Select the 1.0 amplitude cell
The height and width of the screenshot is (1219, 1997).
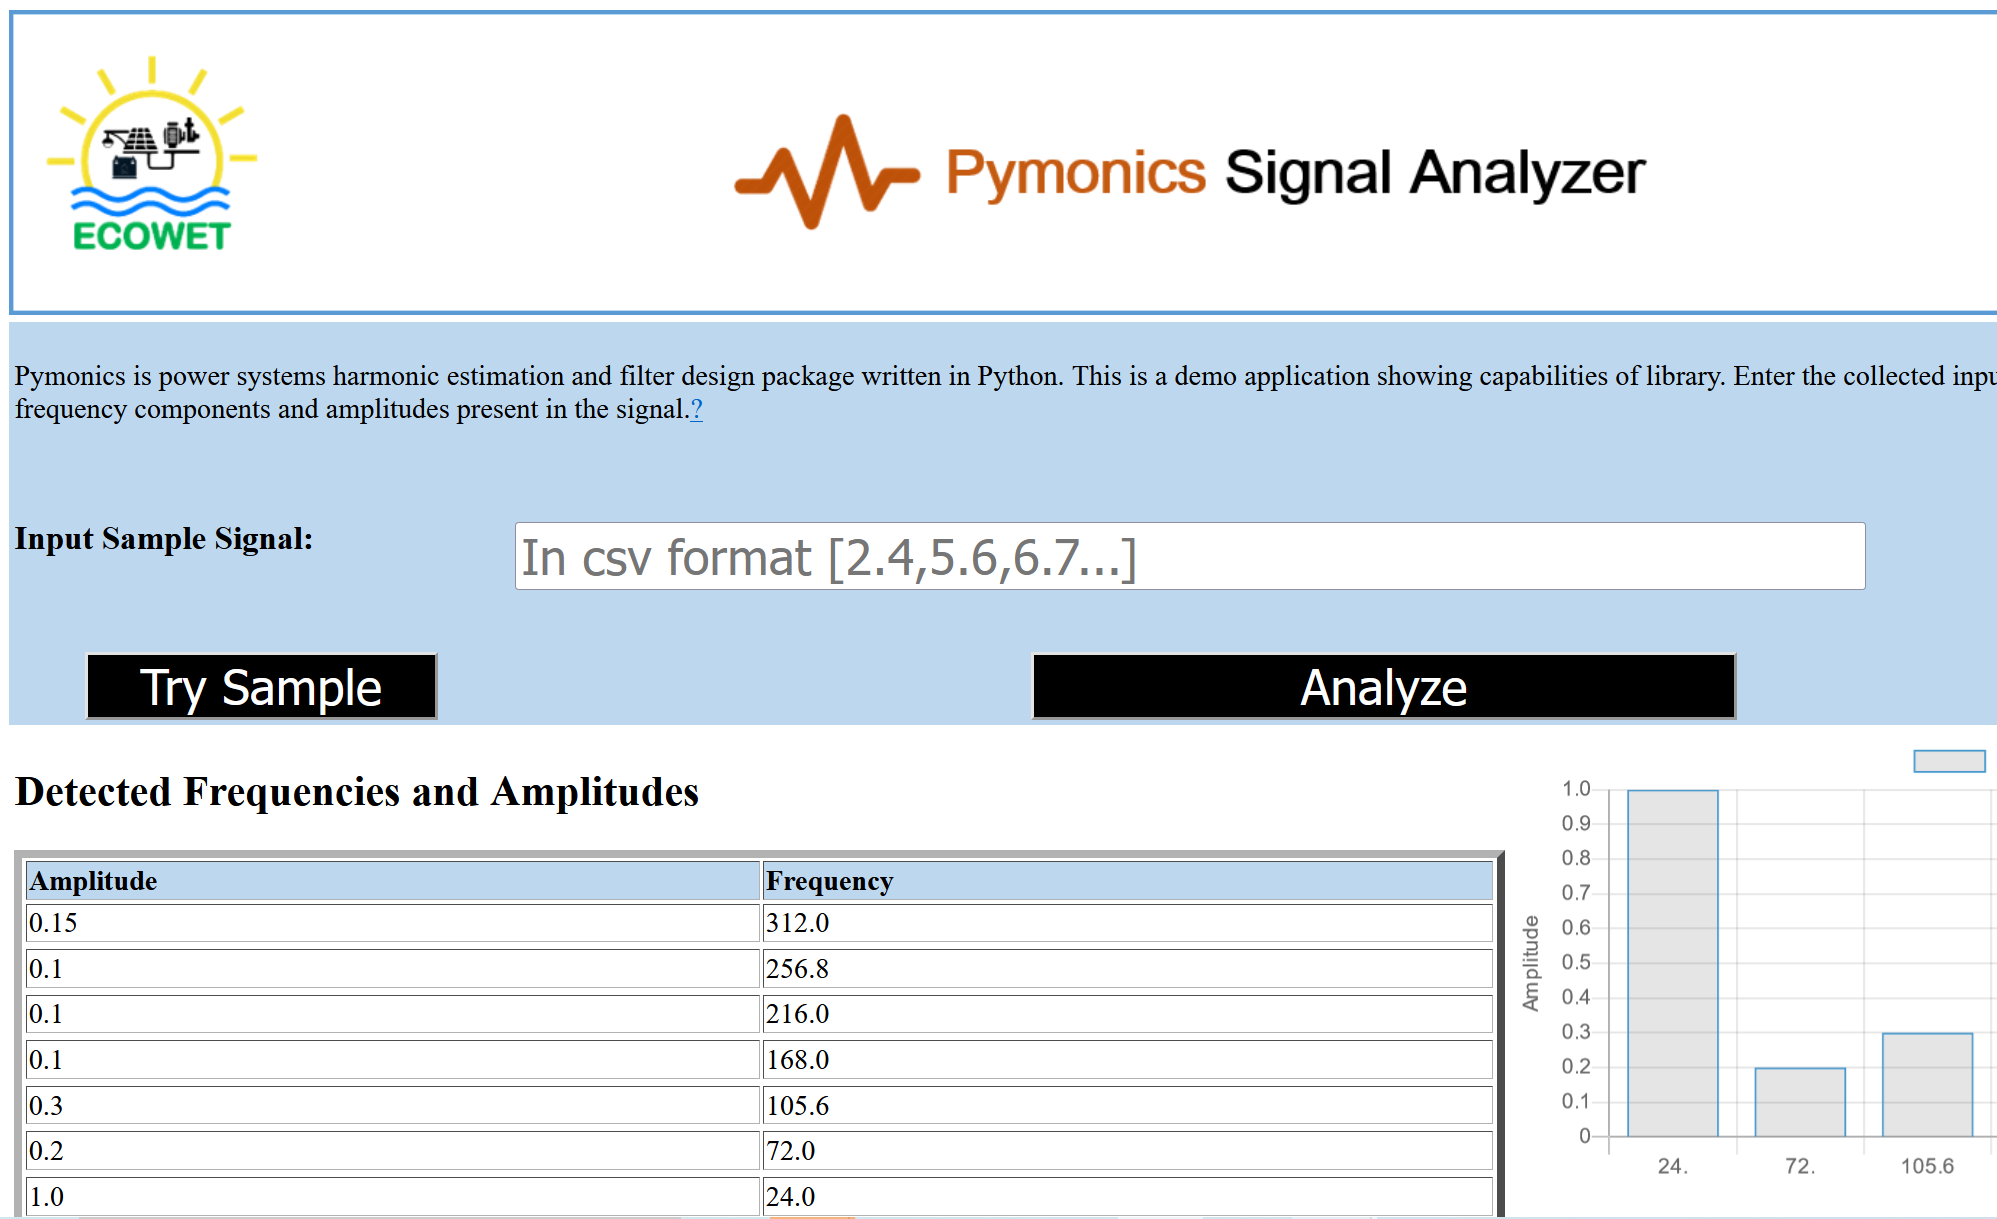(x=393, y=1197)
